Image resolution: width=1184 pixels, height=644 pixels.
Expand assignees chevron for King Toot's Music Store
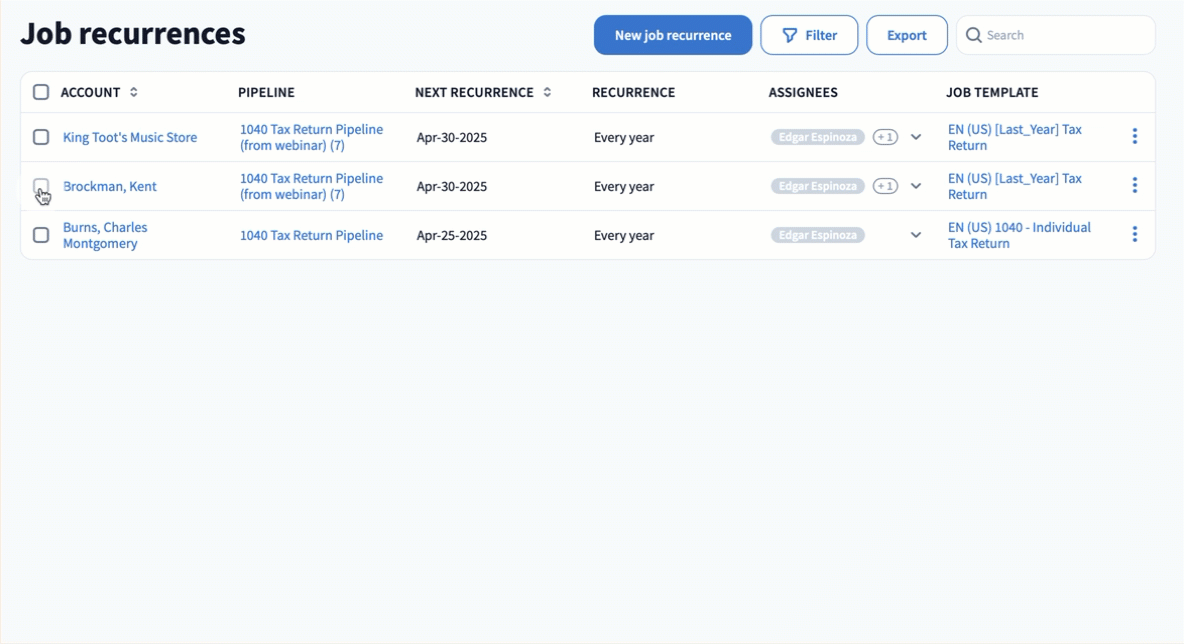click(x=915, y=137)
